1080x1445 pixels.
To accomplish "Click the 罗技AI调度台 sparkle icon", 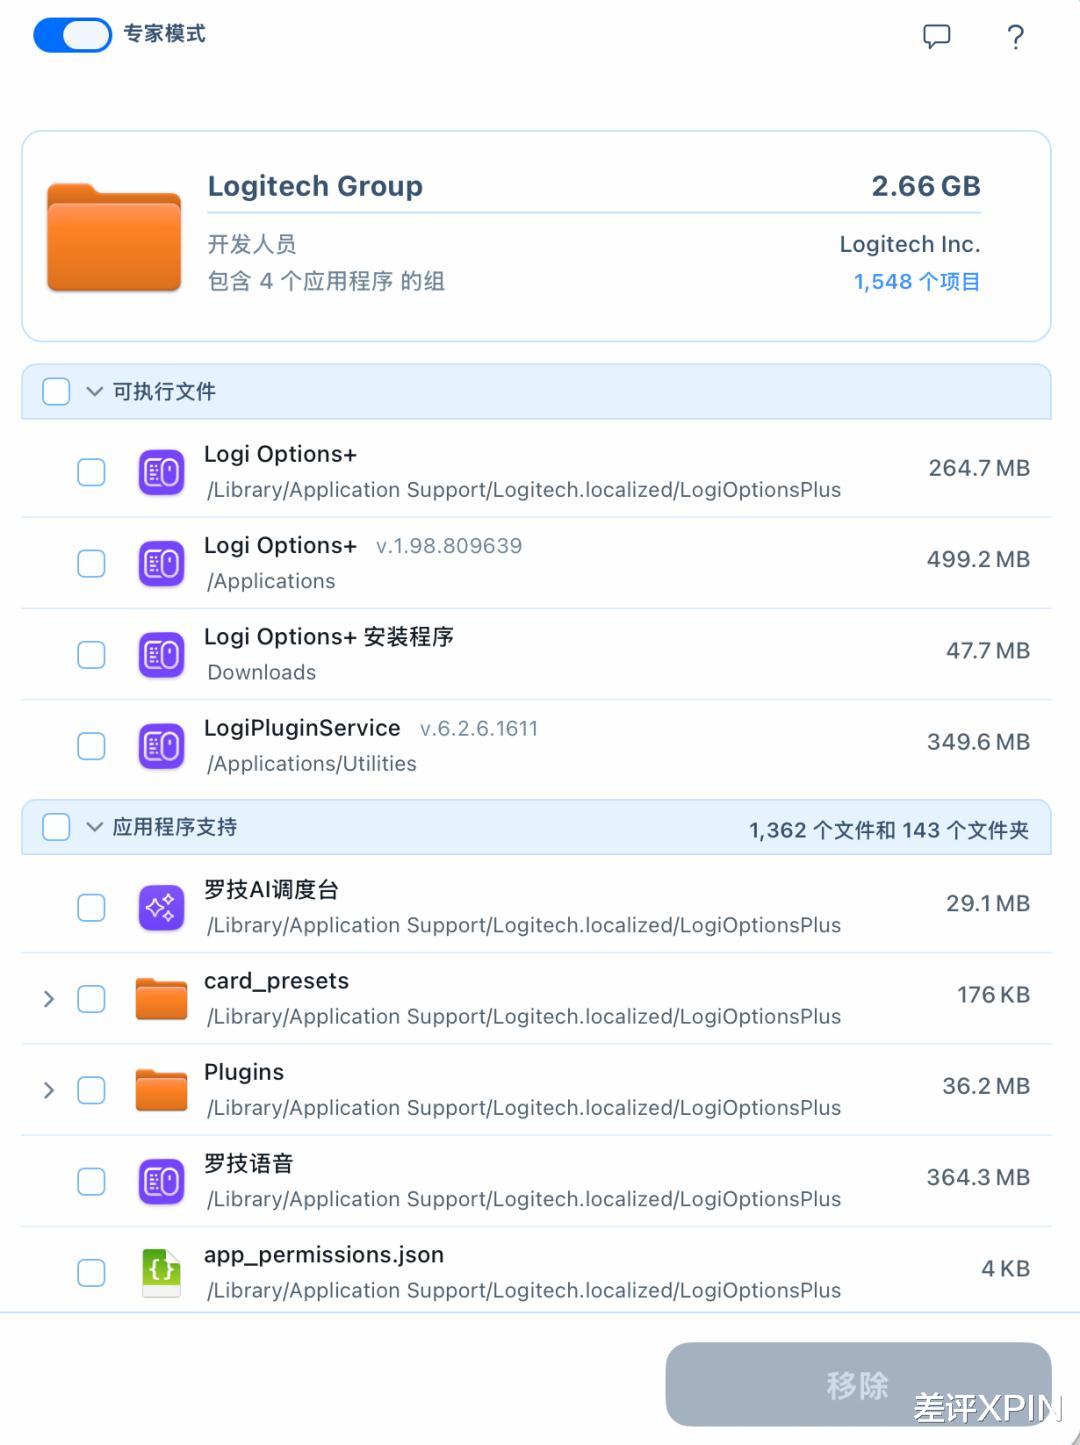I will [x=161, y=907].
